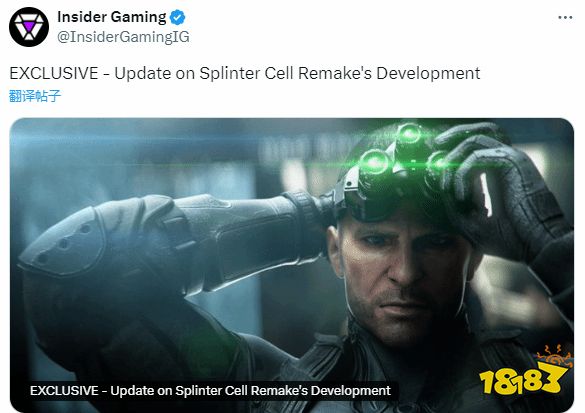Open the @InsiderGamingIG handle link

(x=123, y=37)
